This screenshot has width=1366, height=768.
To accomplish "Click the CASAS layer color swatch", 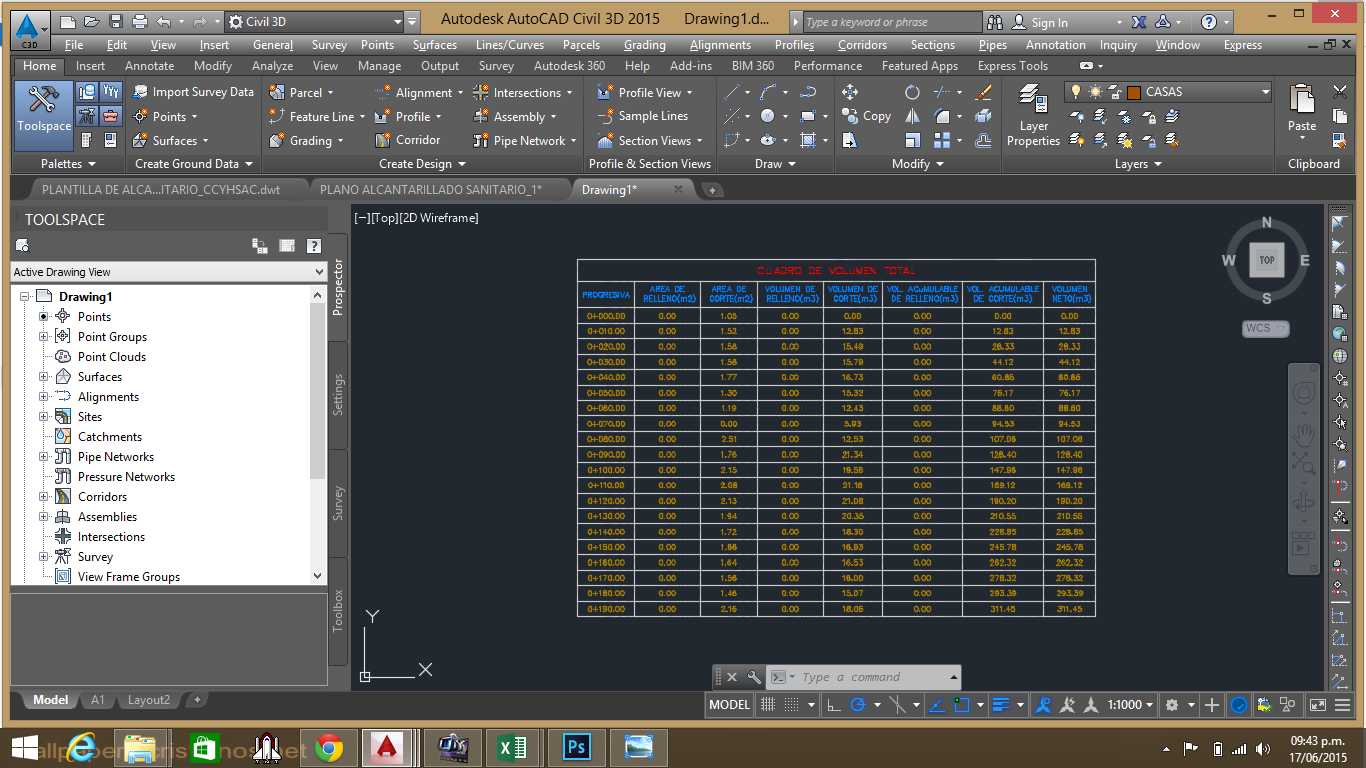I will pos(1134,92).
